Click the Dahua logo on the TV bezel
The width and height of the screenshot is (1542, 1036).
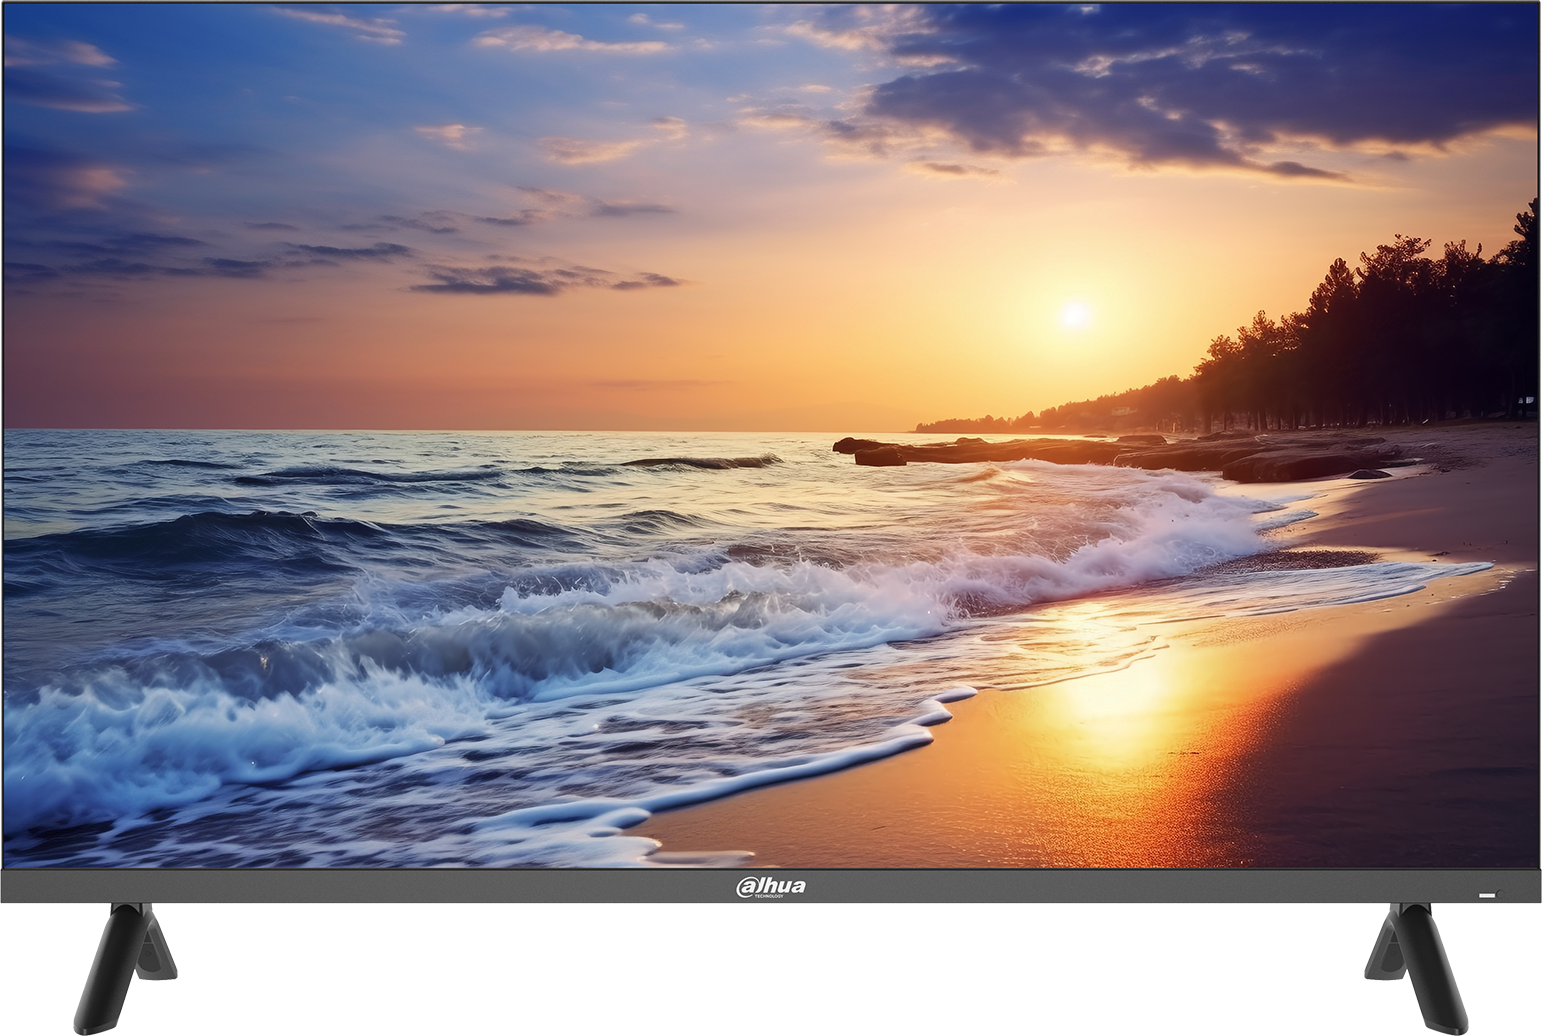[x=770, y=887]
